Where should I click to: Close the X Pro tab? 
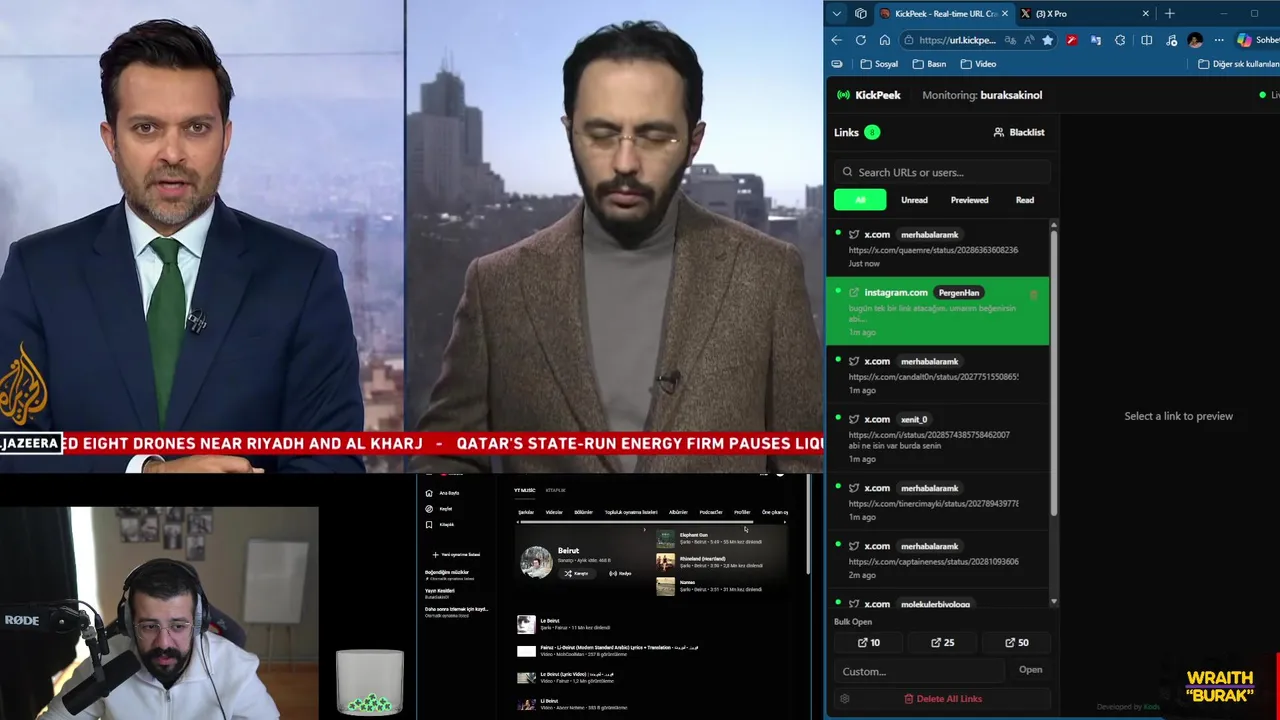coord(1146,14)
